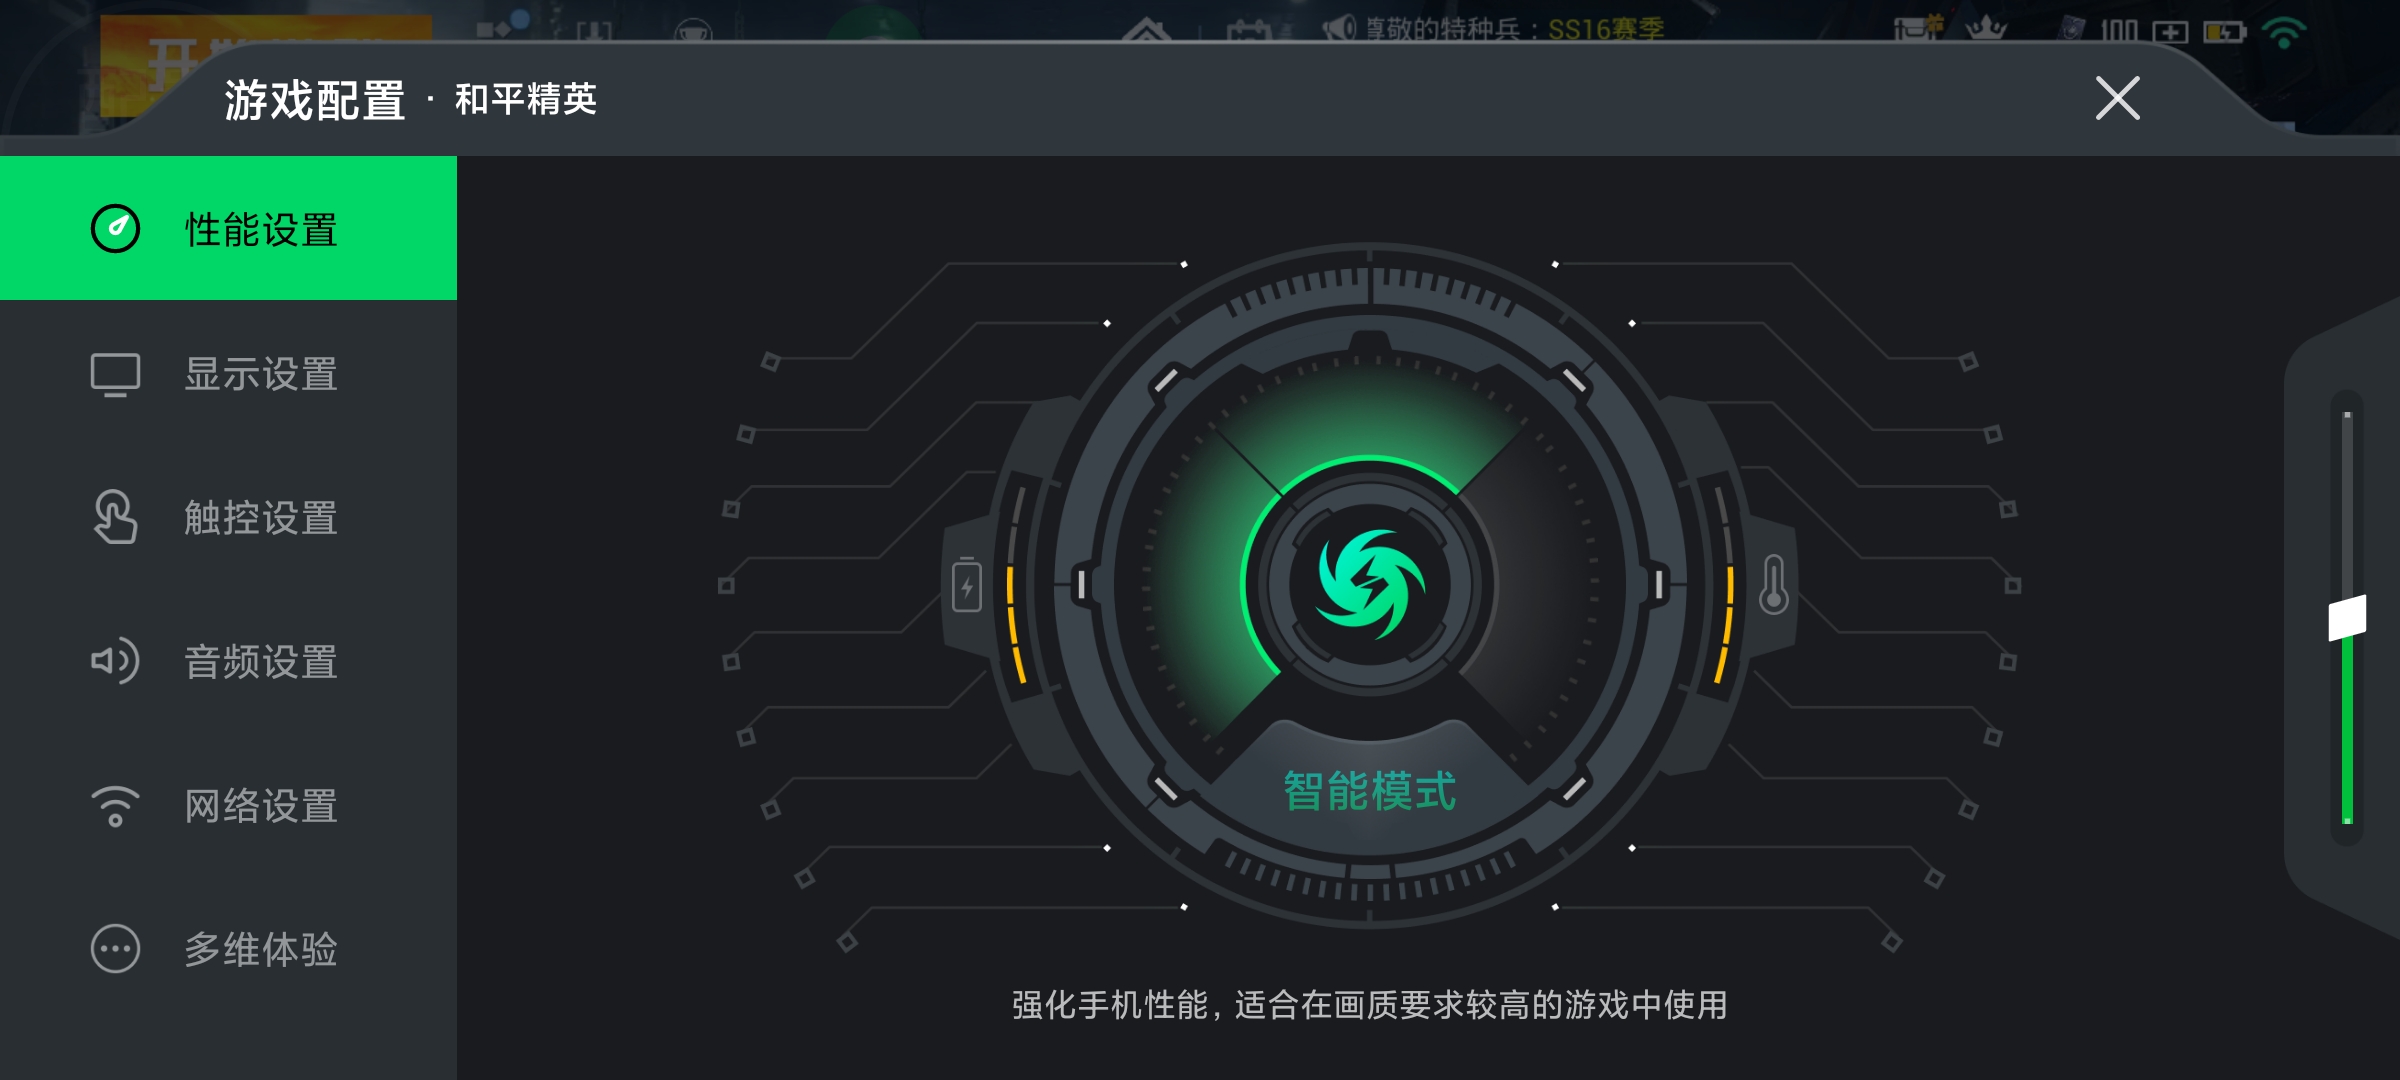
Task: Tap the thermometer icon beside the dial
Action: [1774, 584]
